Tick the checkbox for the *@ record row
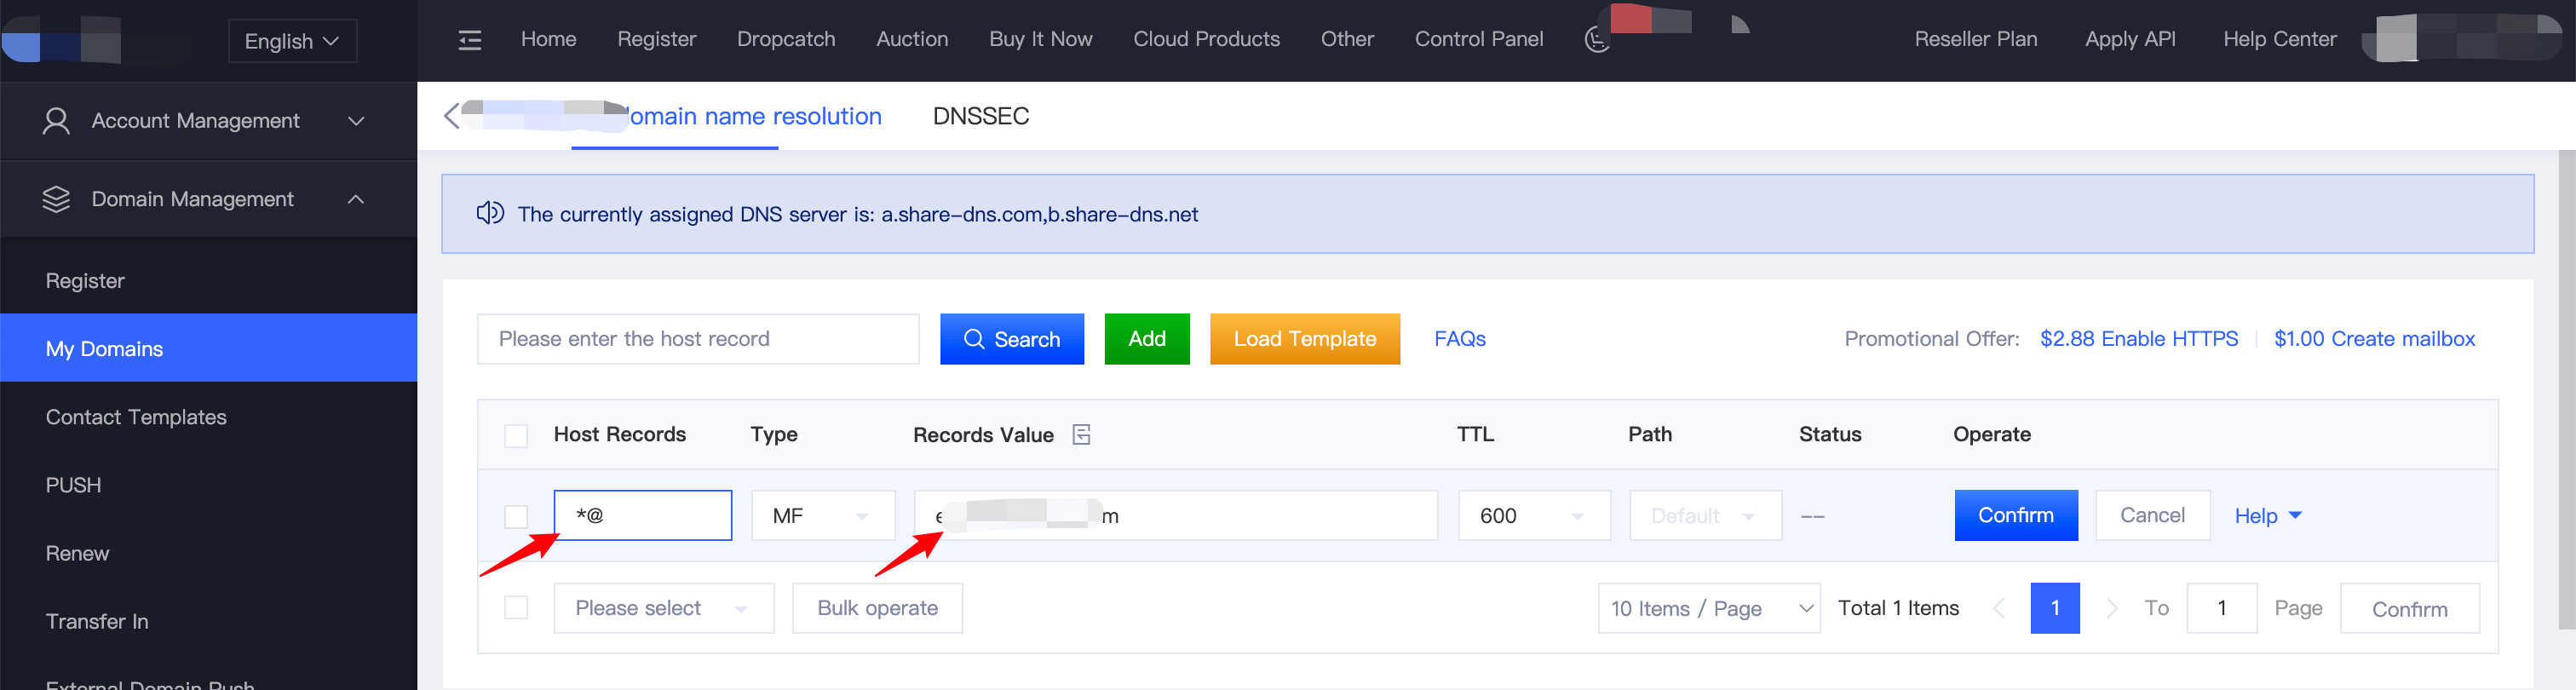Viewport: 2576px width, 690px height. point(516,517)
